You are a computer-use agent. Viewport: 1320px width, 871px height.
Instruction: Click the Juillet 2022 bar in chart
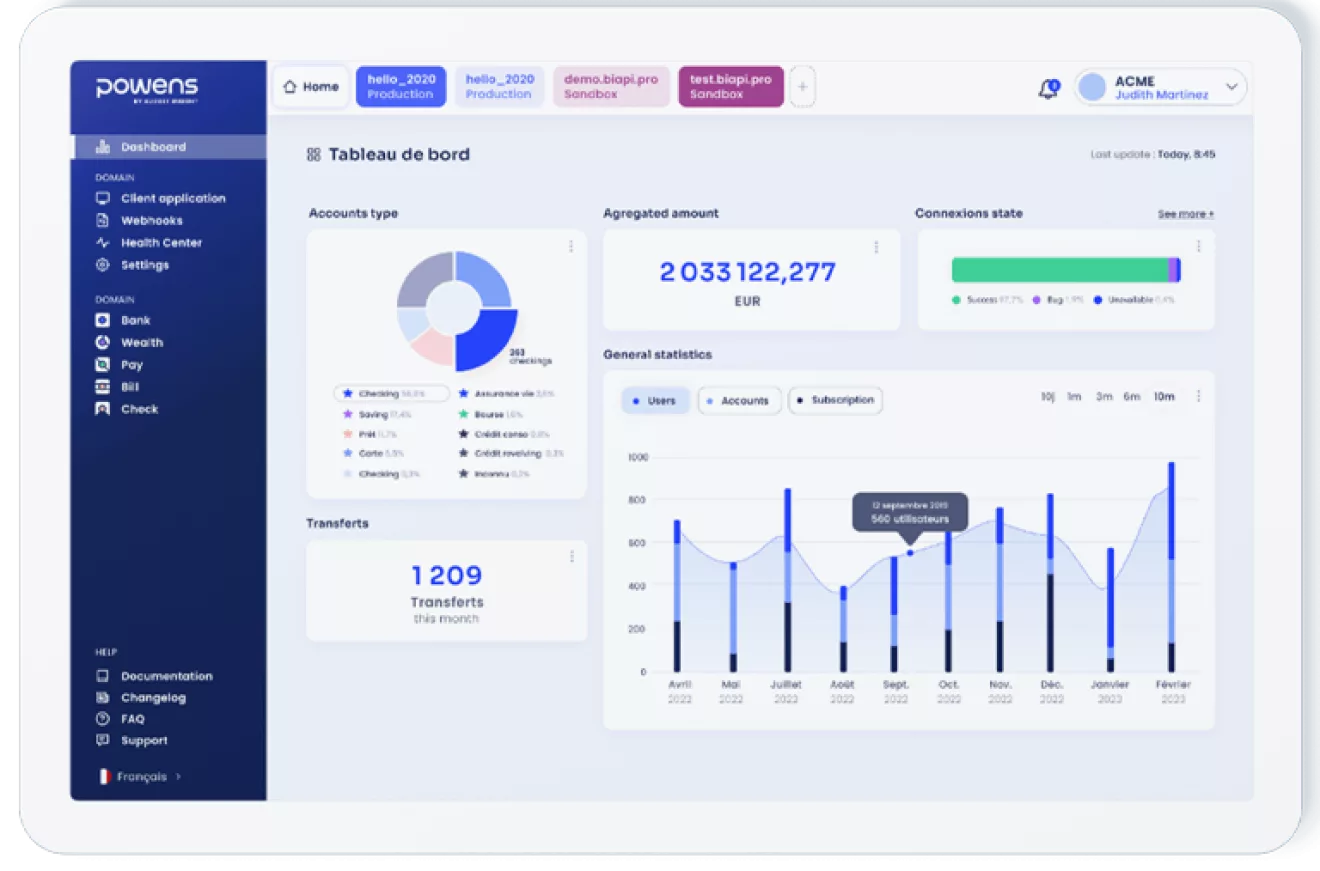click(788, 580)
